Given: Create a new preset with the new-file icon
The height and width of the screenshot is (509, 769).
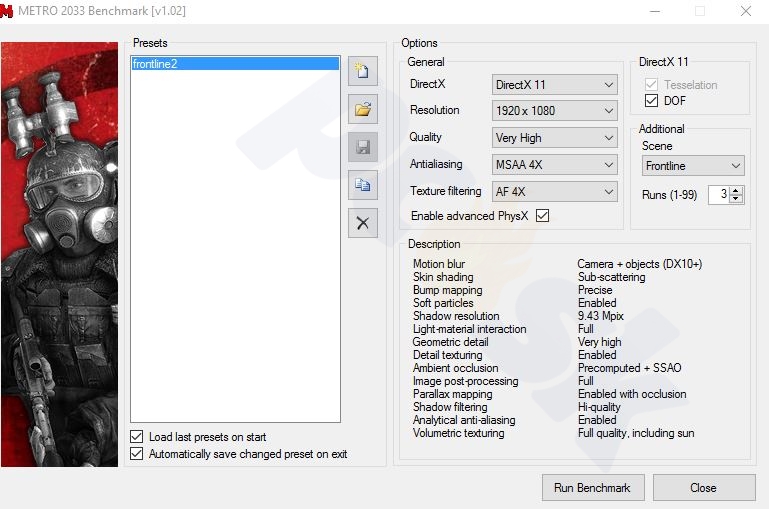Looking at the screenshot, I should tap(363, 71).
